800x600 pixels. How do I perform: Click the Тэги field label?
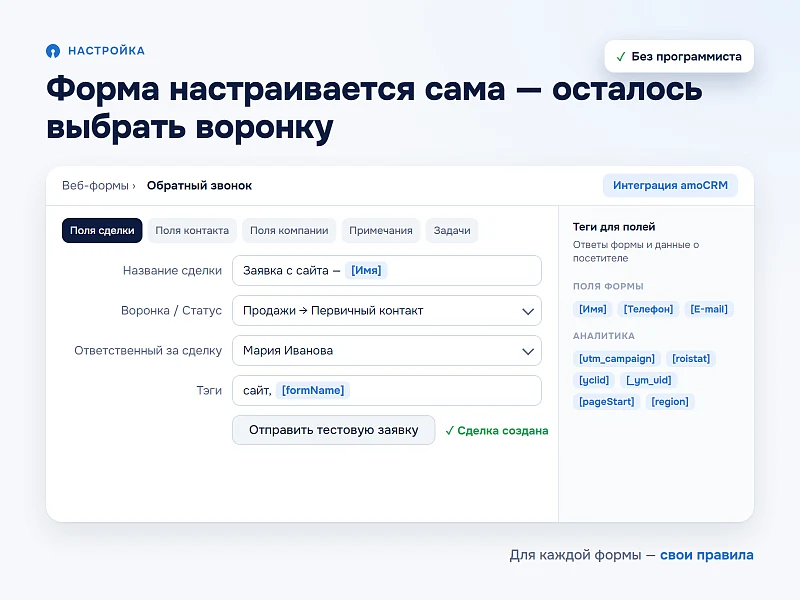209,390
